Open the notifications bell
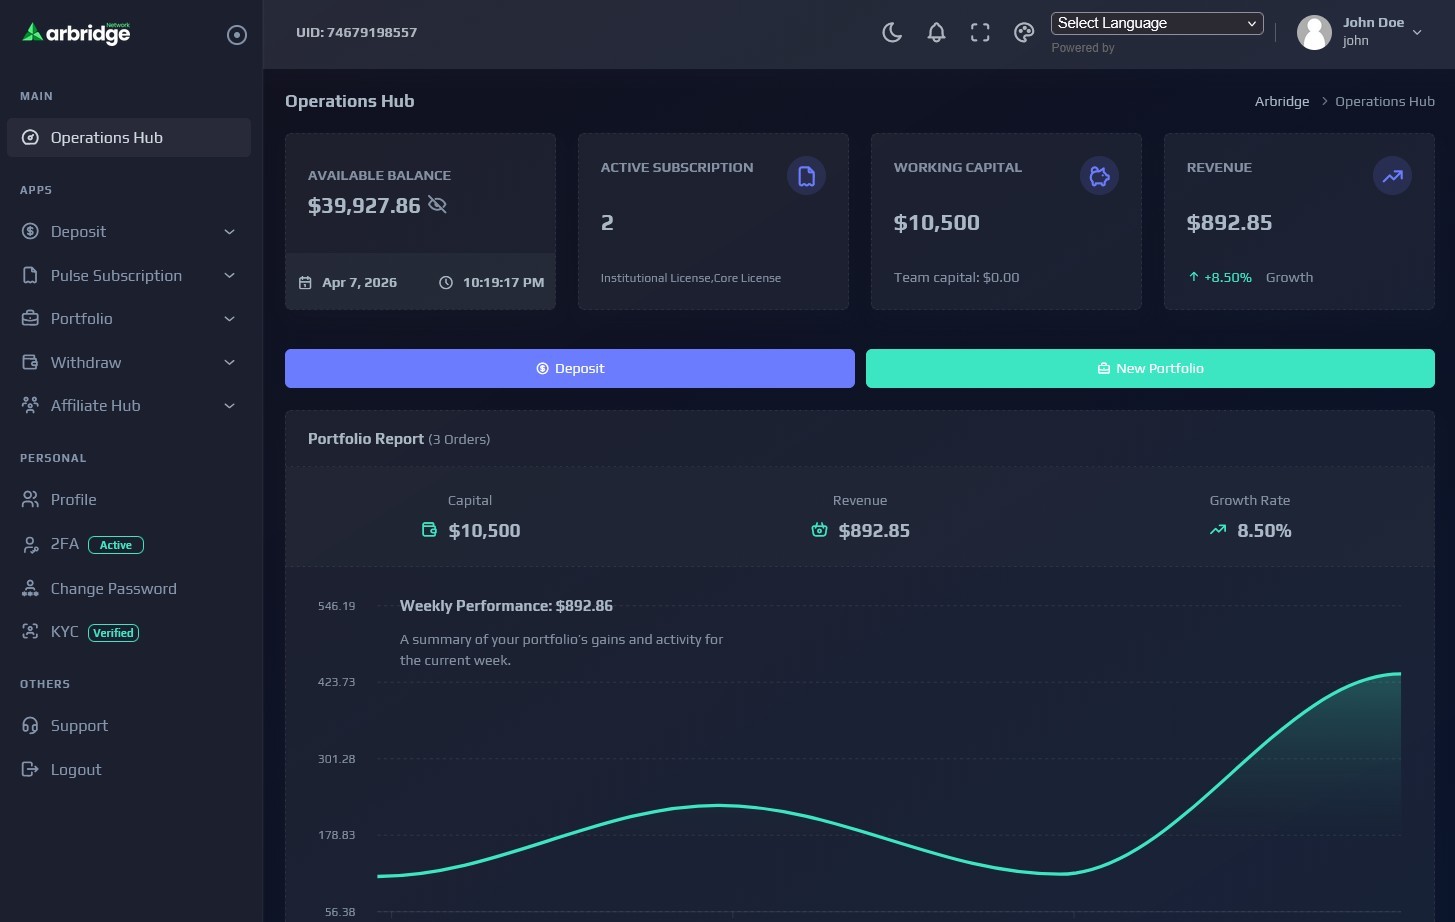The width and height of the screenshot is (1455, 922). [x=936, y=33]
